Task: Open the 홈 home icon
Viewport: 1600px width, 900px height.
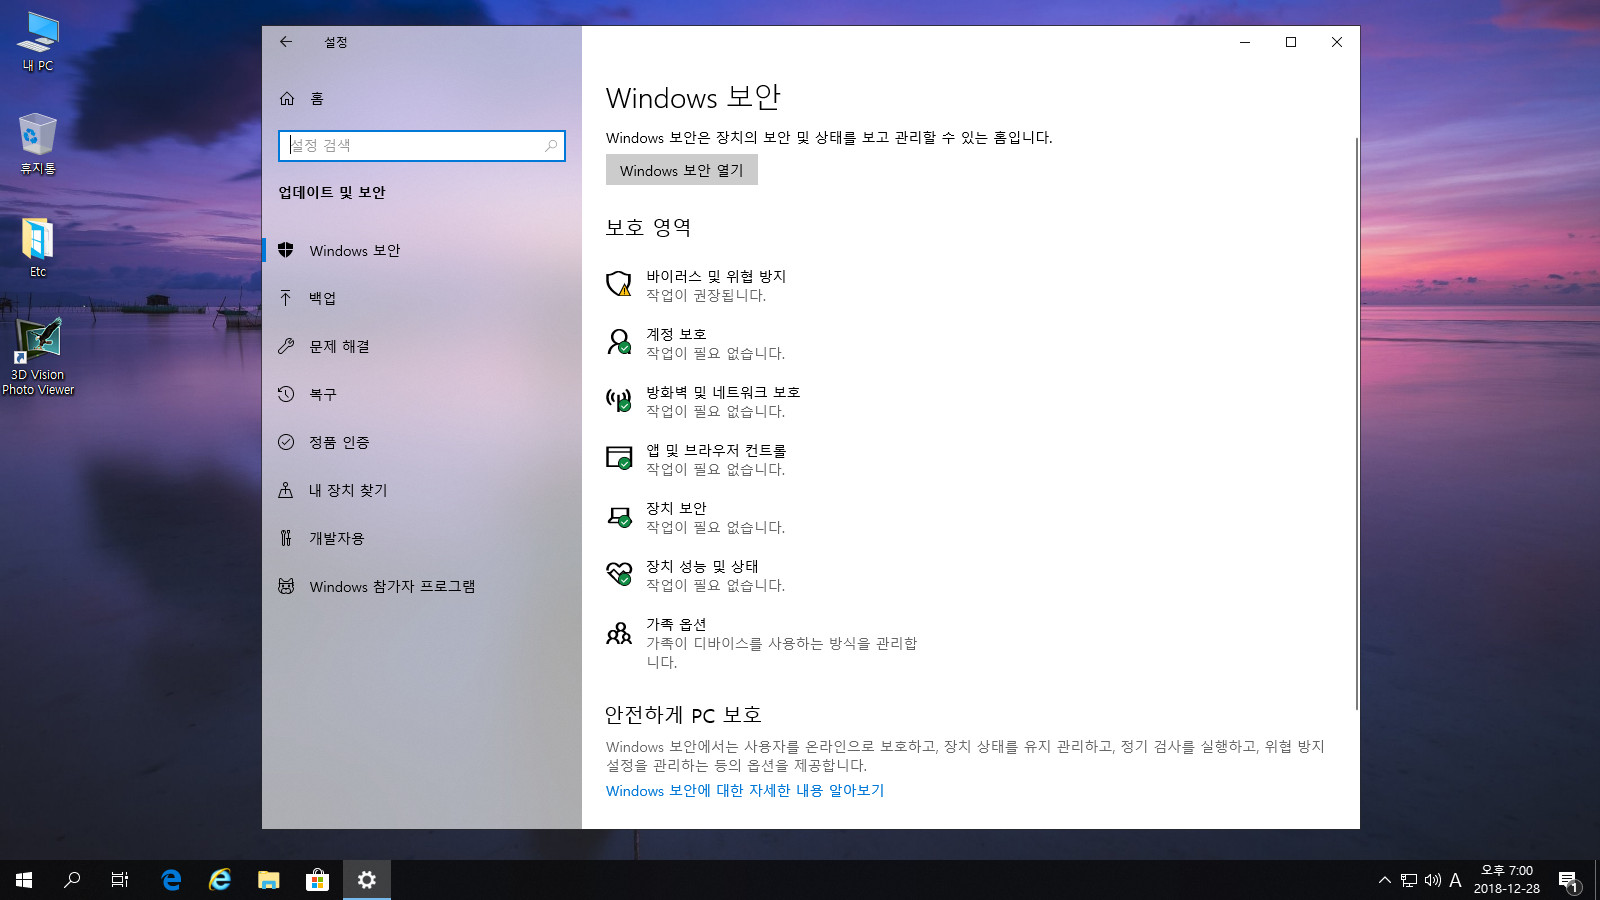Action: click(287, 98)
